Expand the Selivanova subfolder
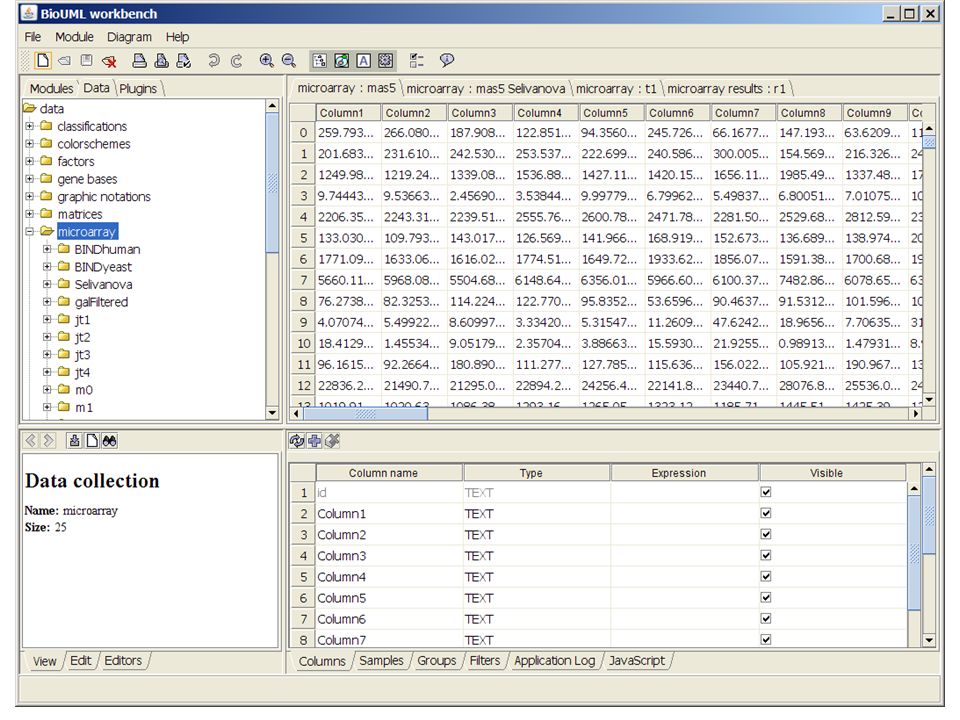Screen dimensions: 960x720 pos(47,284)
